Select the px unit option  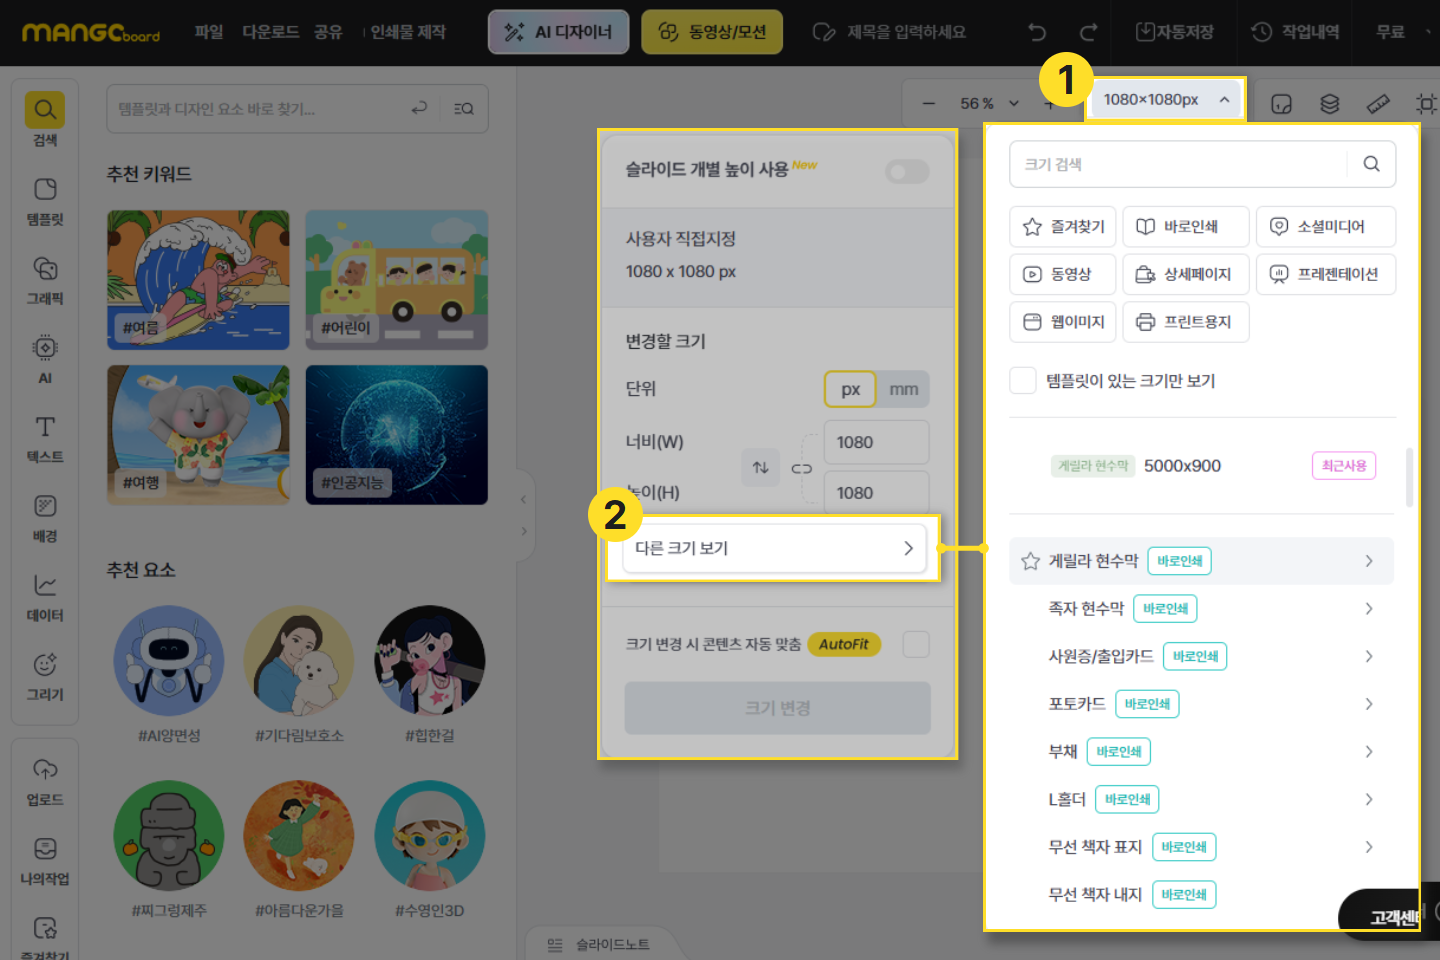(x=850, y=389)
